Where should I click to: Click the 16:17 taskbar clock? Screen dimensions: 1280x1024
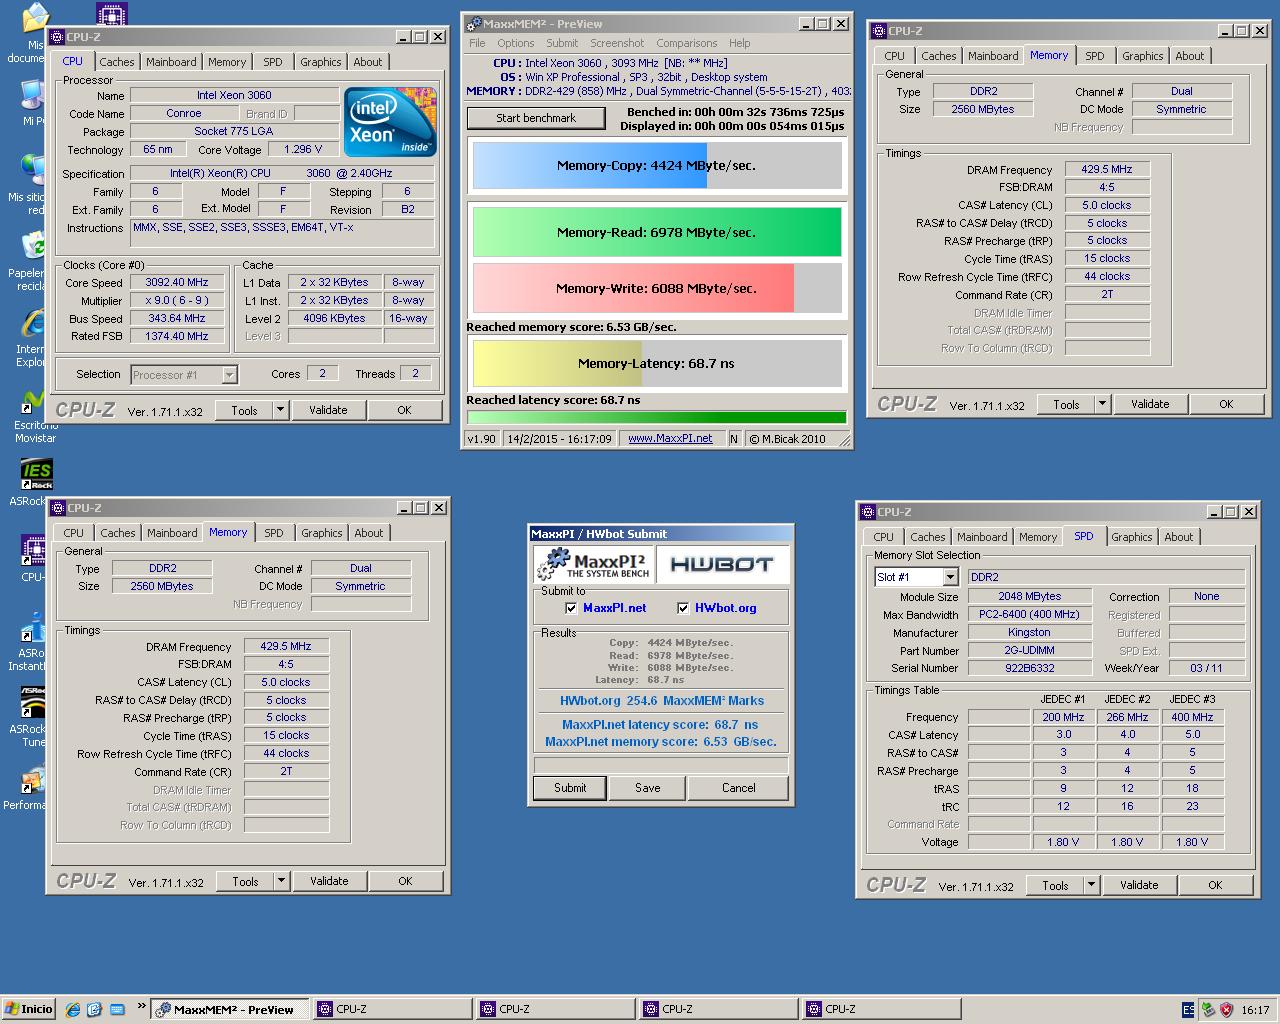pos(1255,1010)
